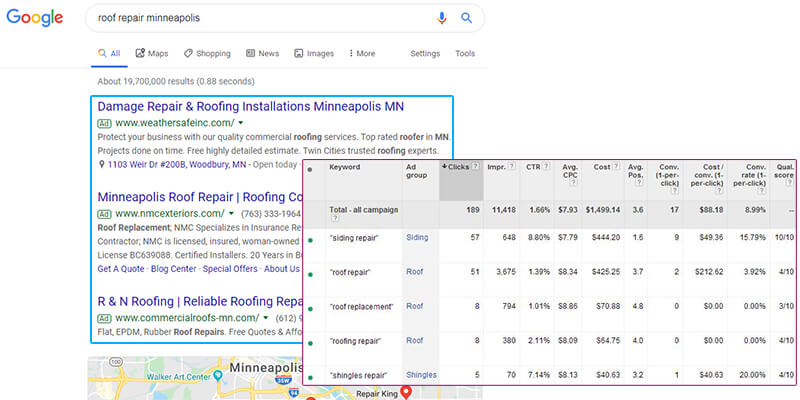
Task: Click the help icon under Avg. Pos. header
Action: [639, 183]
